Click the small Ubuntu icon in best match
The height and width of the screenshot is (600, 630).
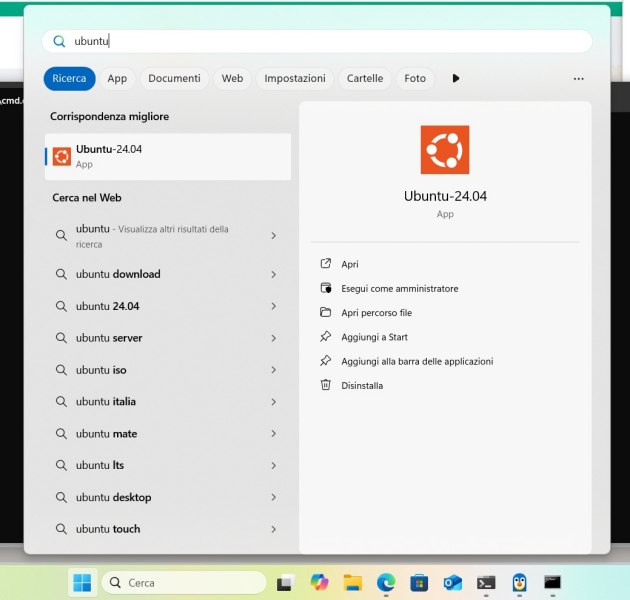click(x=62, y=156)
